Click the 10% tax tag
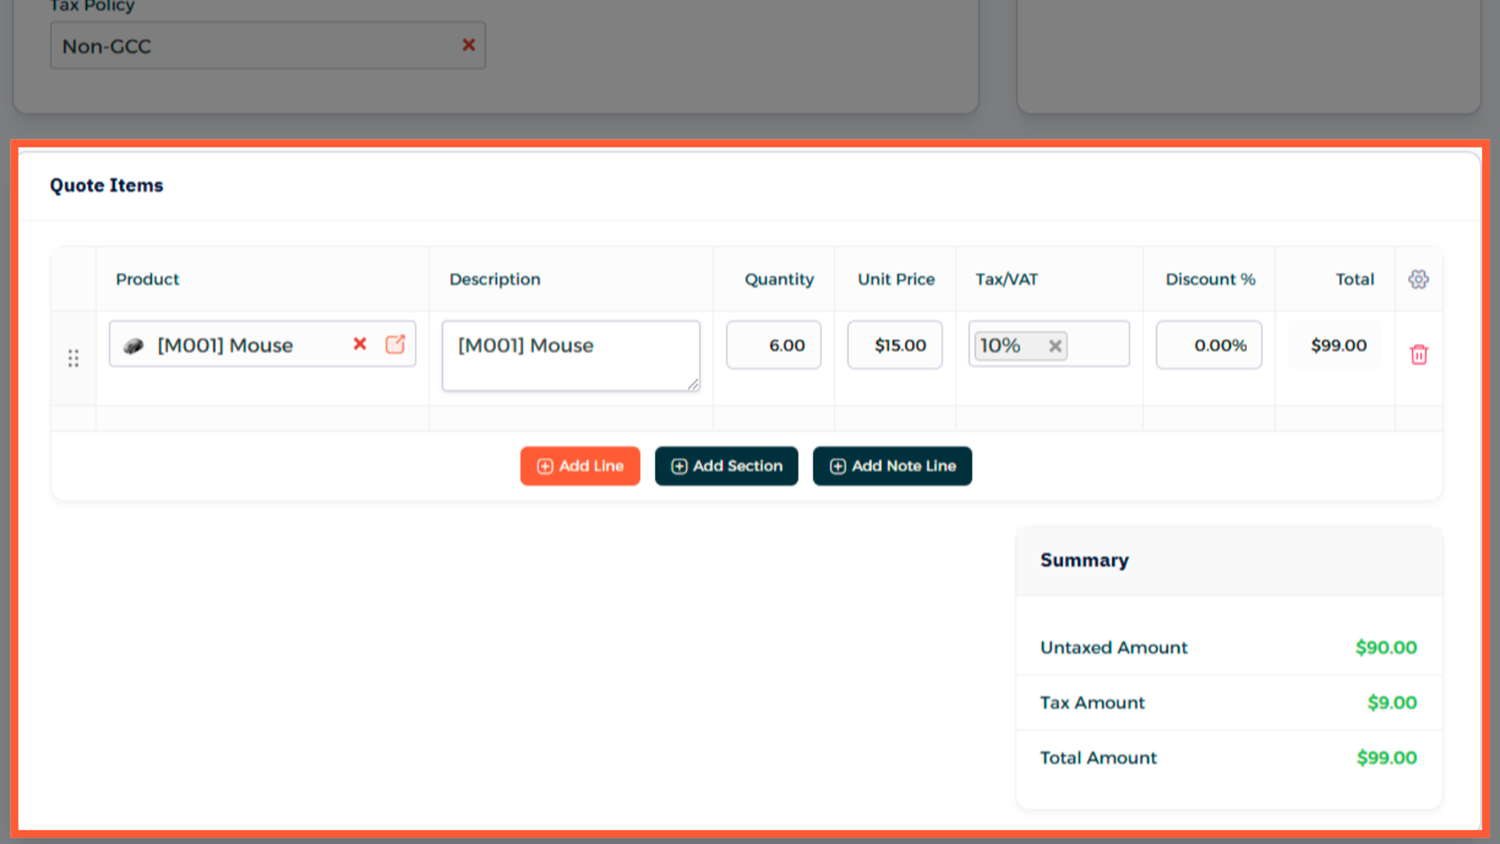This screenshot has width=1500, height=844. [x=1001, y=346]
